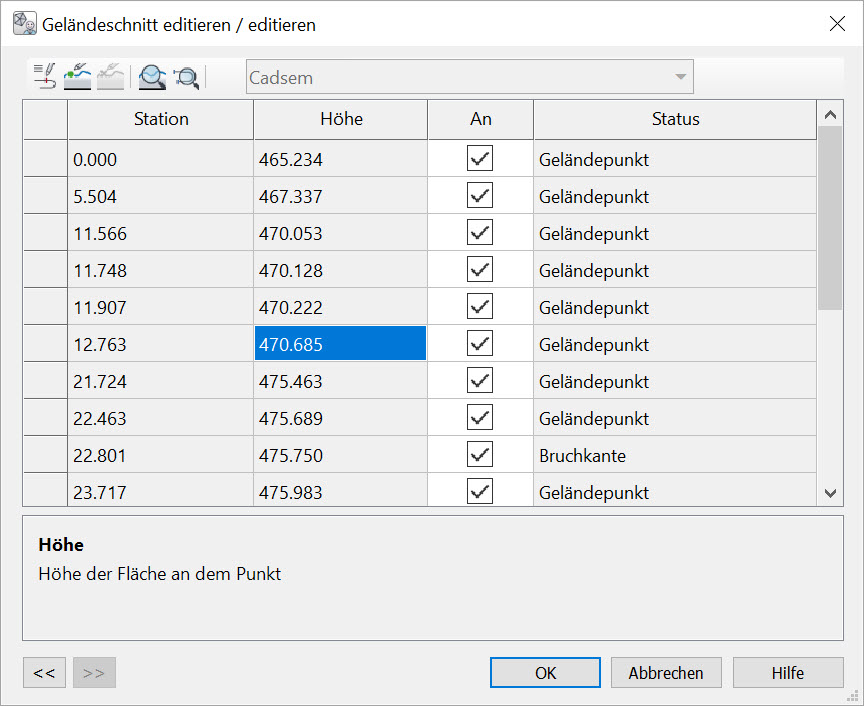864x706 pixels.
Task: Click the Hilfe button
Action: coord(787,673)
